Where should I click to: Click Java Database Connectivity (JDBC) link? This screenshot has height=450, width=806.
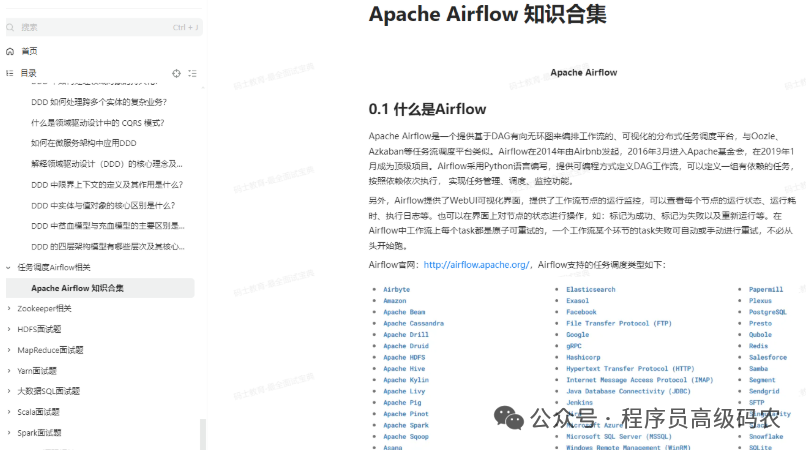click(x=628, y=391)
